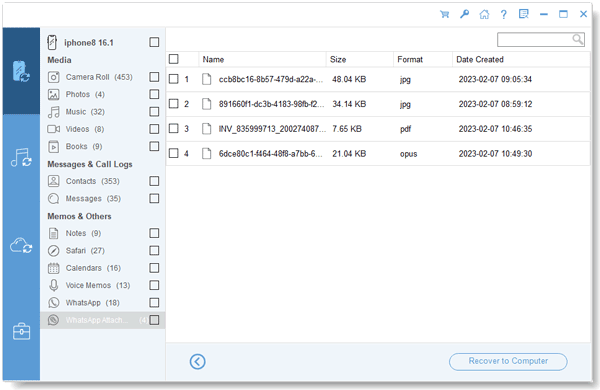Image resolution: width=600 pixels, height=390 pixels.
Task: Click the search magnifier icon
Action: [x=577, y=39]
